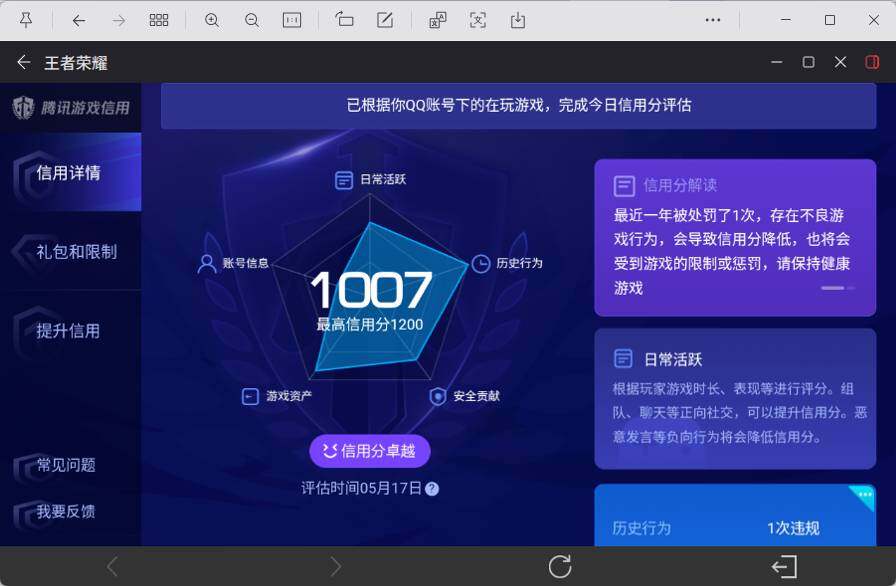Click the bottom bar previous page chevron
This screenshot has width=896, height=586.
[x=113, y=567]
